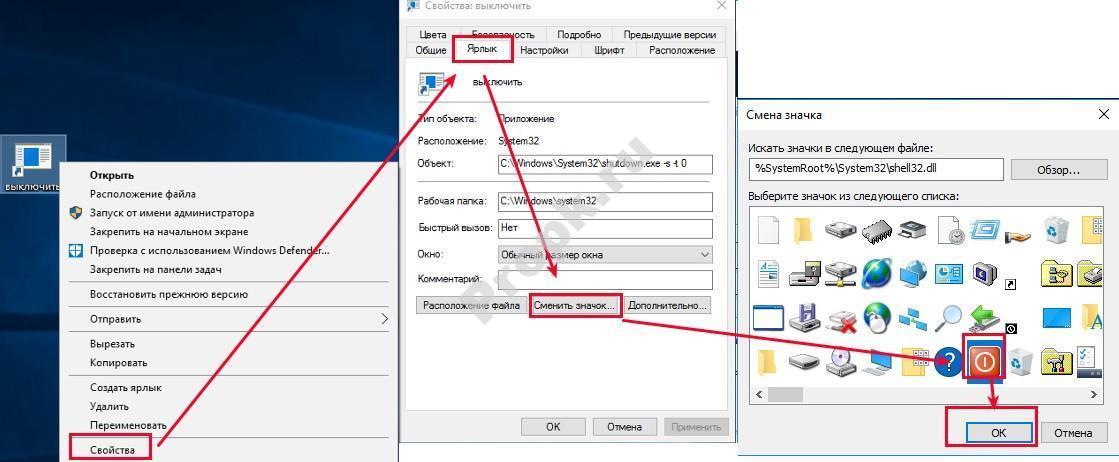1119x462 pixels.
Task: Choose Свойства in the context menu
Action: tap(112, 450)
